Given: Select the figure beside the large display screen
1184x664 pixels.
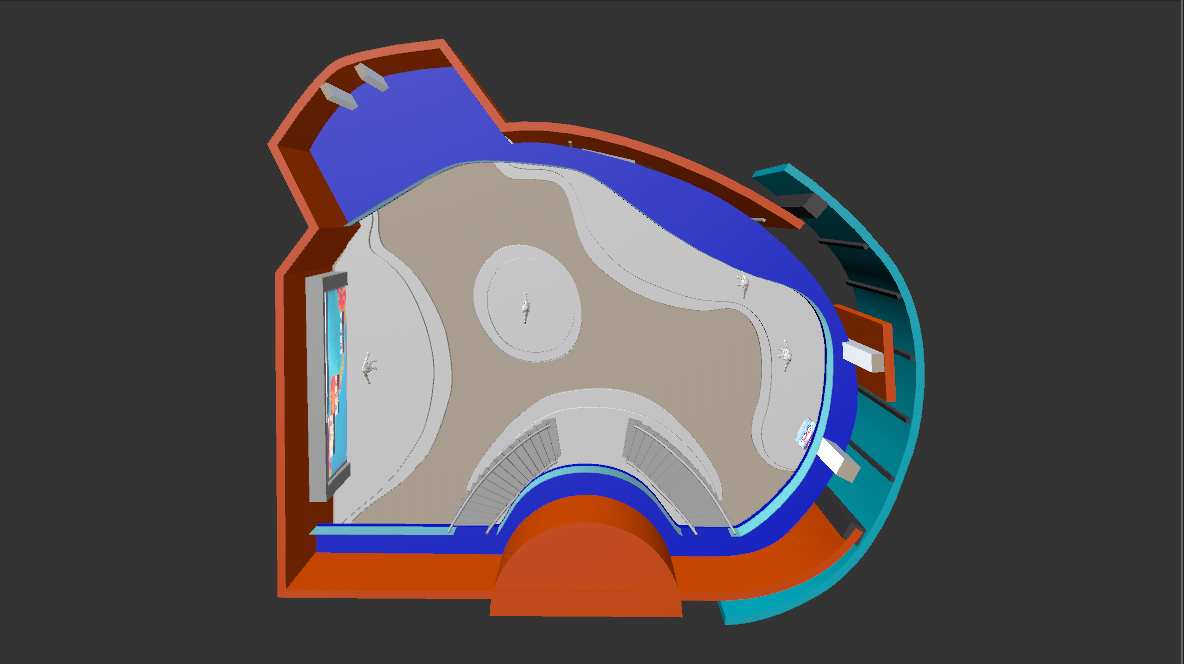Looking at the screenshot, I should [x=368, y=368].
